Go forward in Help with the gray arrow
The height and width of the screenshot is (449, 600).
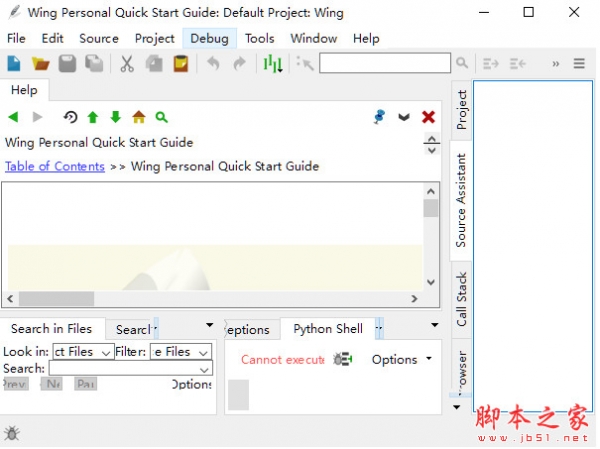(37, 117)
